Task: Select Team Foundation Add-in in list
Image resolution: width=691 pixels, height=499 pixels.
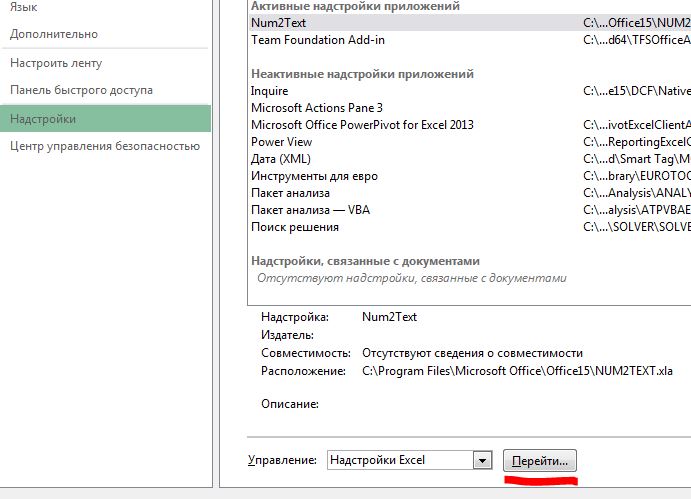Action: pyautogui.click(x=317, y=40)
